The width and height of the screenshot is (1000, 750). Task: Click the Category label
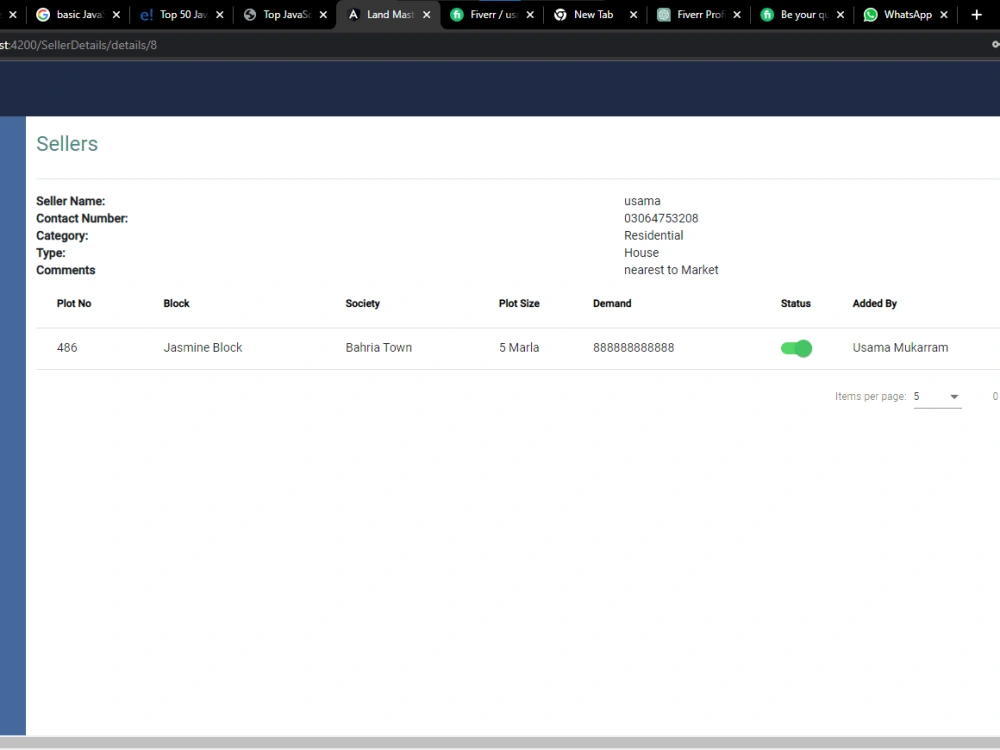pos(62,235)
